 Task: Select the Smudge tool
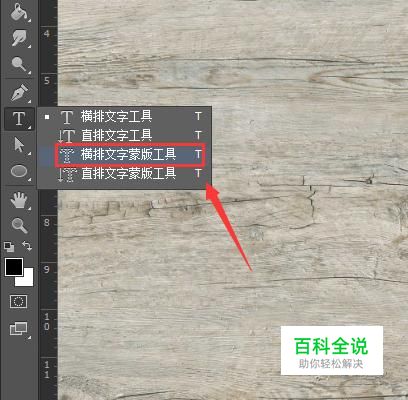pos(19,38)
